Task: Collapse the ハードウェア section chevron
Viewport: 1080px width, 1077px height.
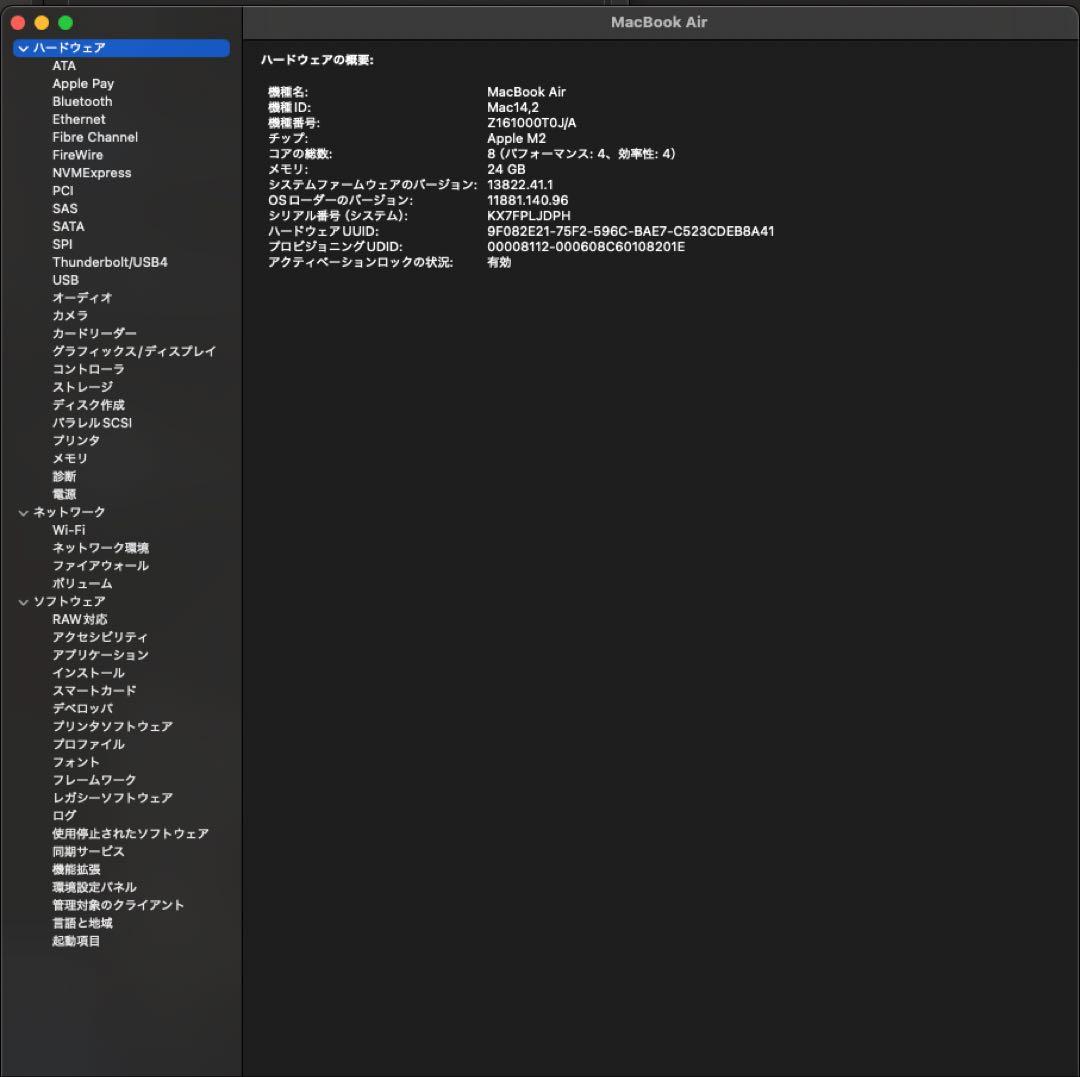Action: click(23, 48)
